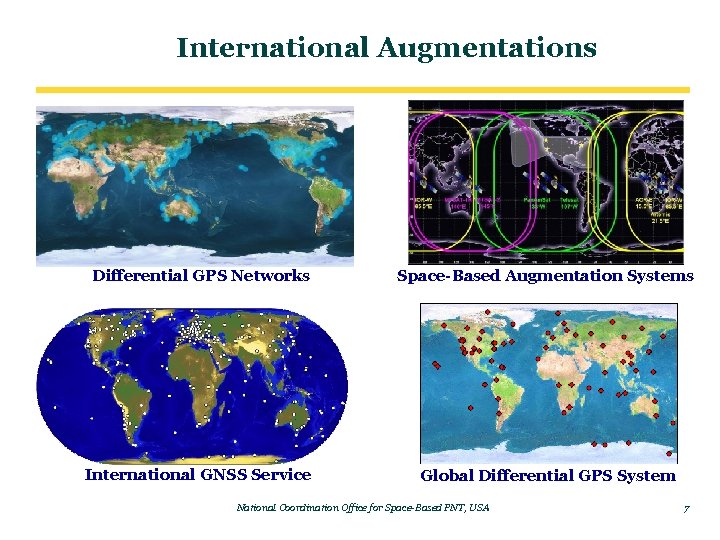Click the National Coordination Office footer text

pyautogui.click(x=363, y=507)
